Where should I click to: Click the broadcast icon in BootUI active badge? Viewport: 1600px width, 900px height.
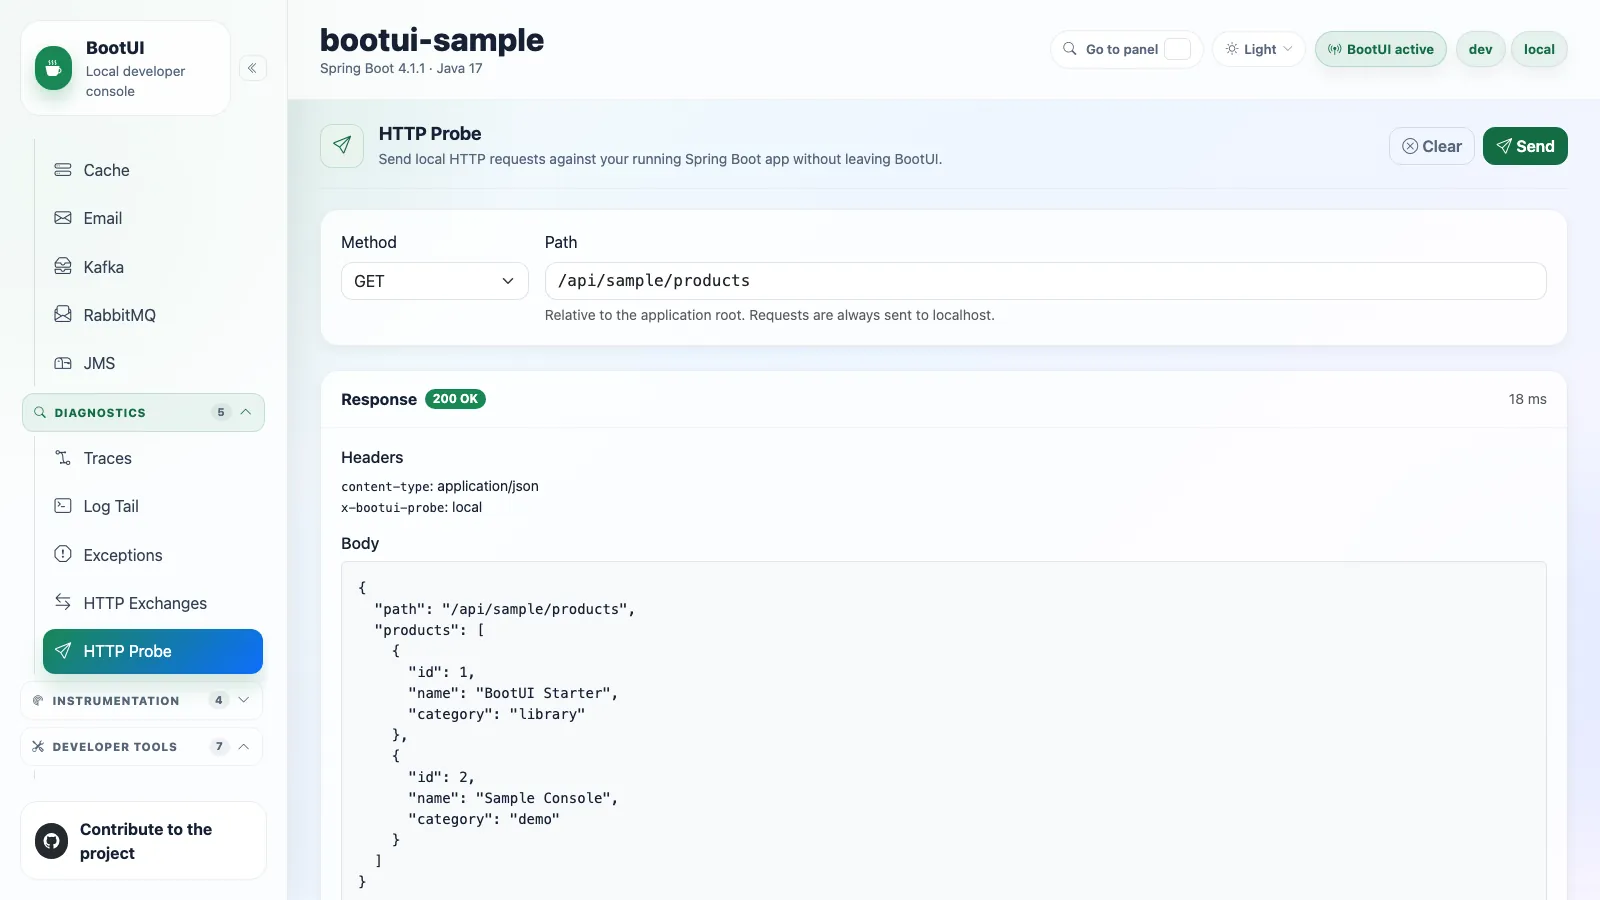[1334, 49]
